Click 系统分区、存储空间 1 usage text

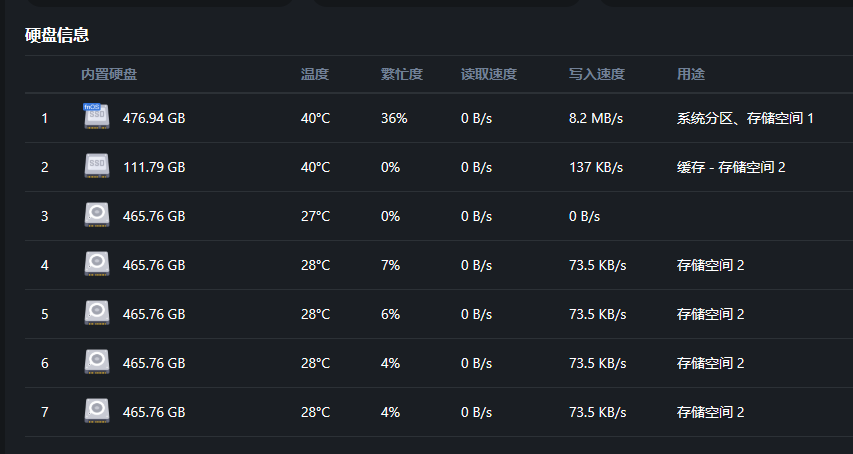point(745,118)
